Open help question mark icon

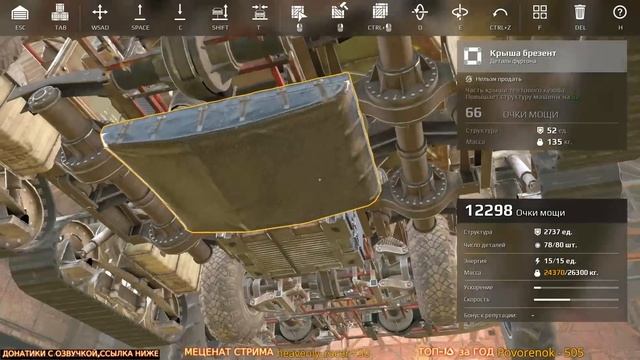tap(620, 13)
